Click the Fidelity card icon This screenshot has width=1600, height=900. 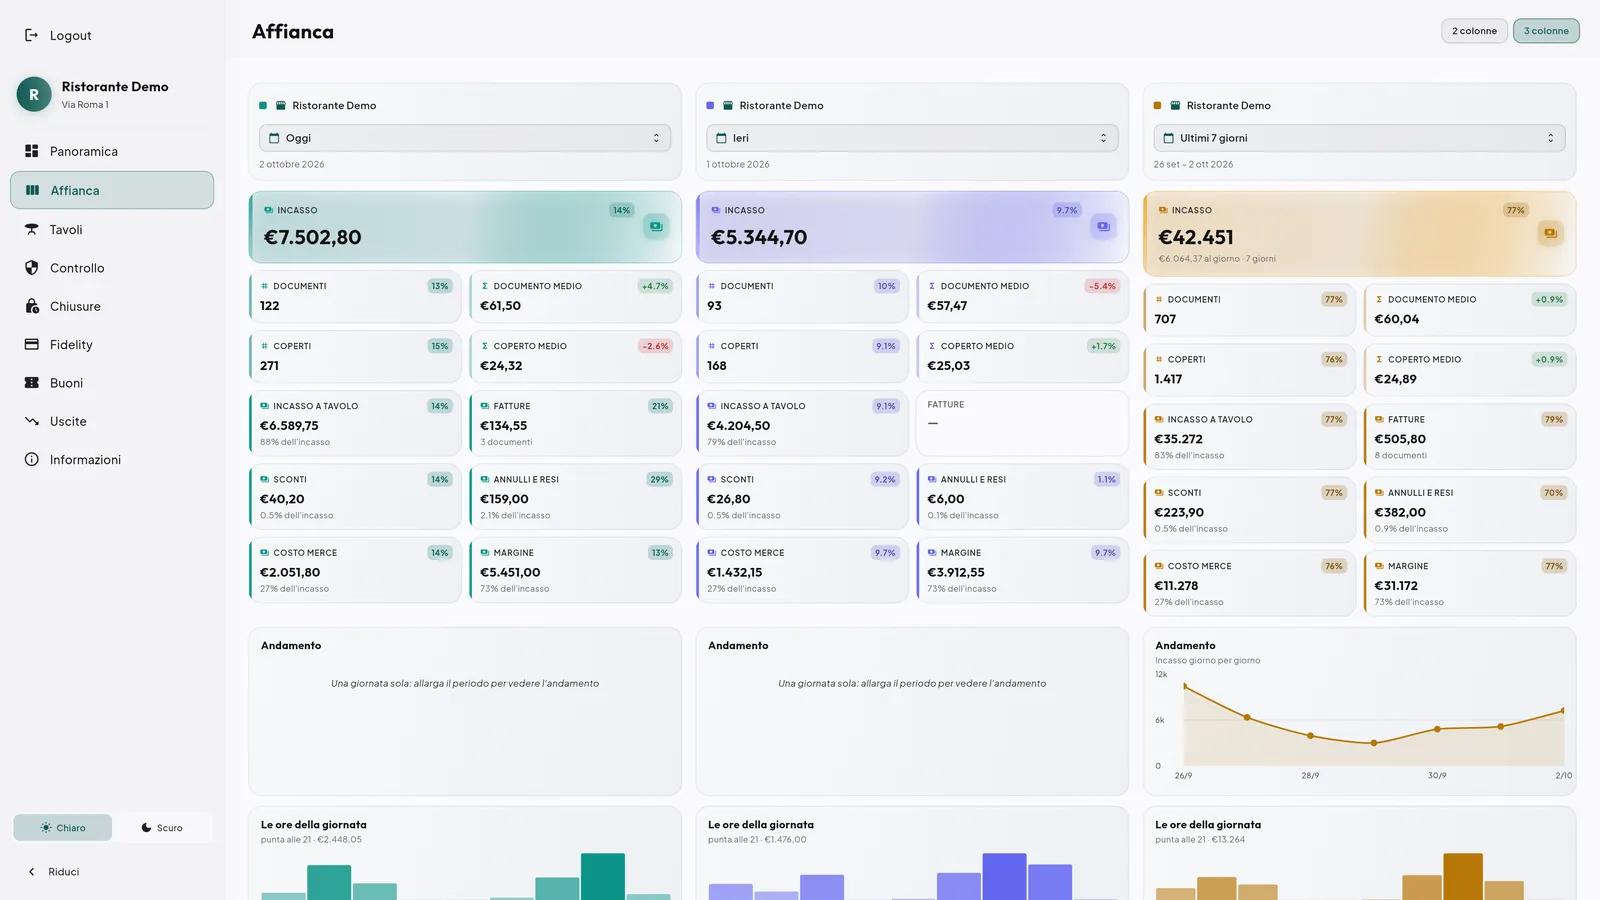[x=31, y=344]
